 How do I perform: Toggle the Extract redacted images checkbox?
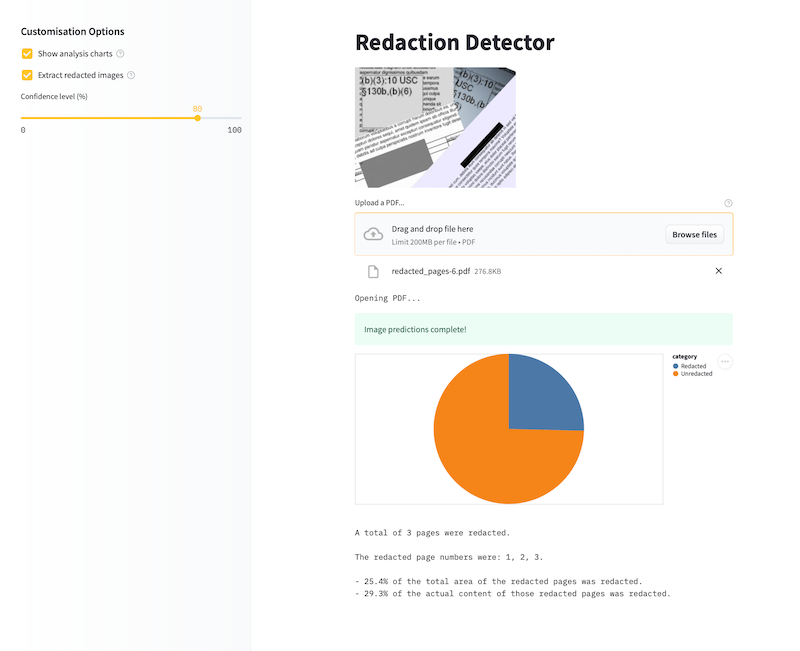tap(27, 75)
